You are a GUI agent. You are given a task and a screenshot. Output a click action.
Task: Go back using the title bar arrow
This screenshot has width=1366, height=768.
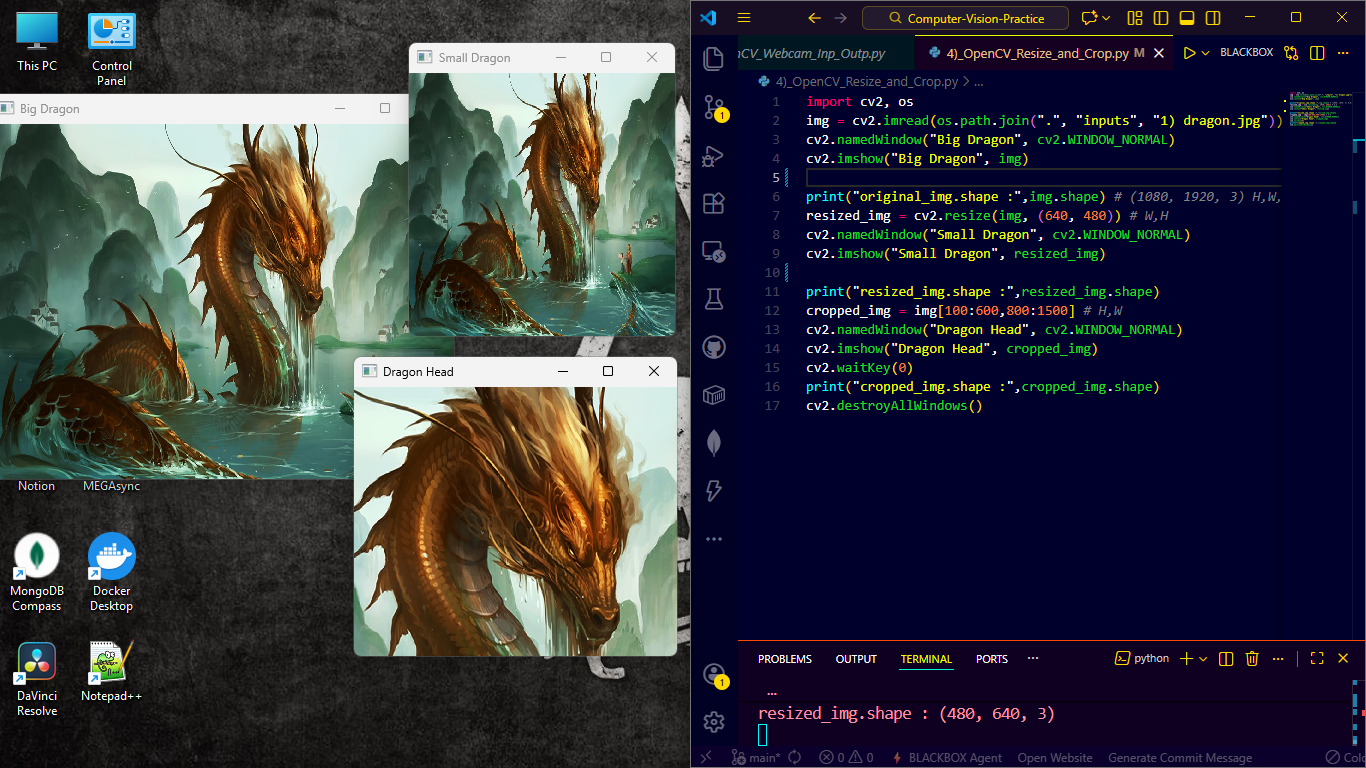[x=814, y=18]
